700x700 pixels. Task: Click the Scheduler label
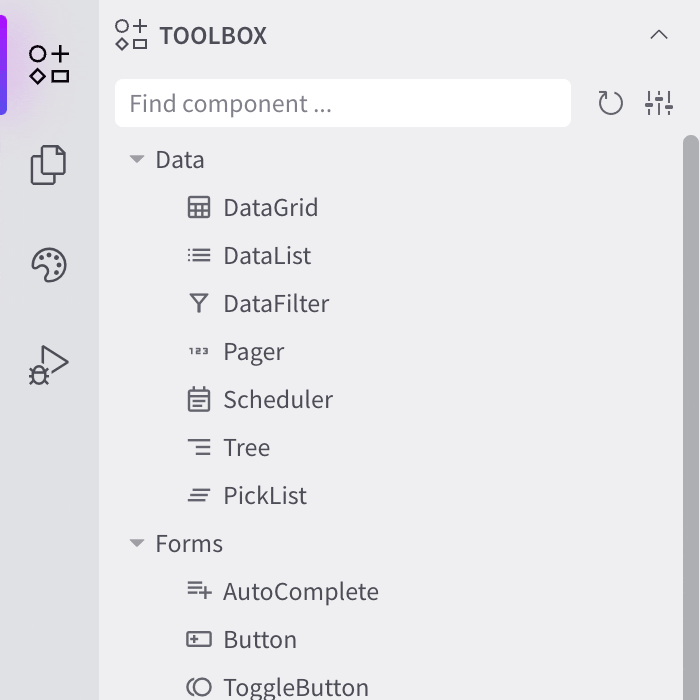(x=278, y=400)
